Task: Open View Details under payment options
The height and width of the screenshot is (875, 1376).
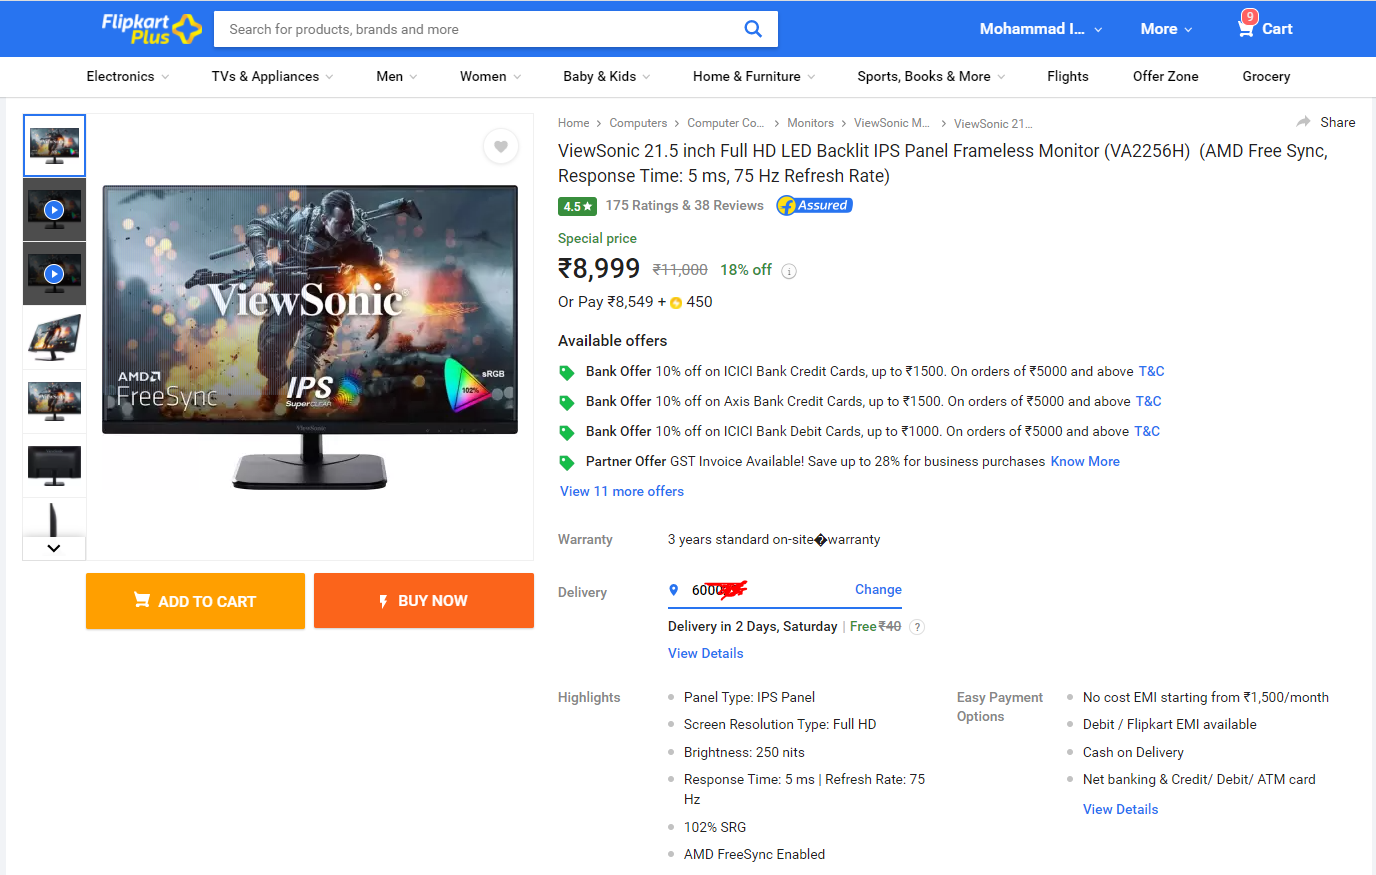Action: pyautogui.click(x=1120, y=809)
